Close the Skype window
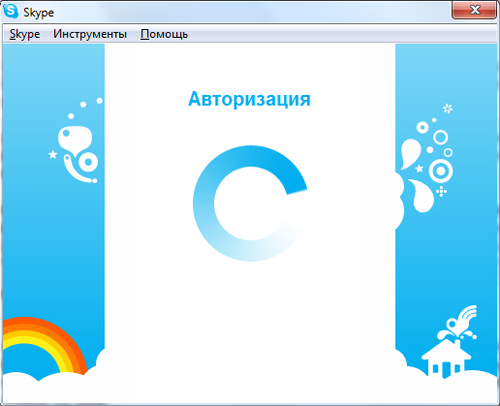The image size is (500, 406). pos(474,10)
